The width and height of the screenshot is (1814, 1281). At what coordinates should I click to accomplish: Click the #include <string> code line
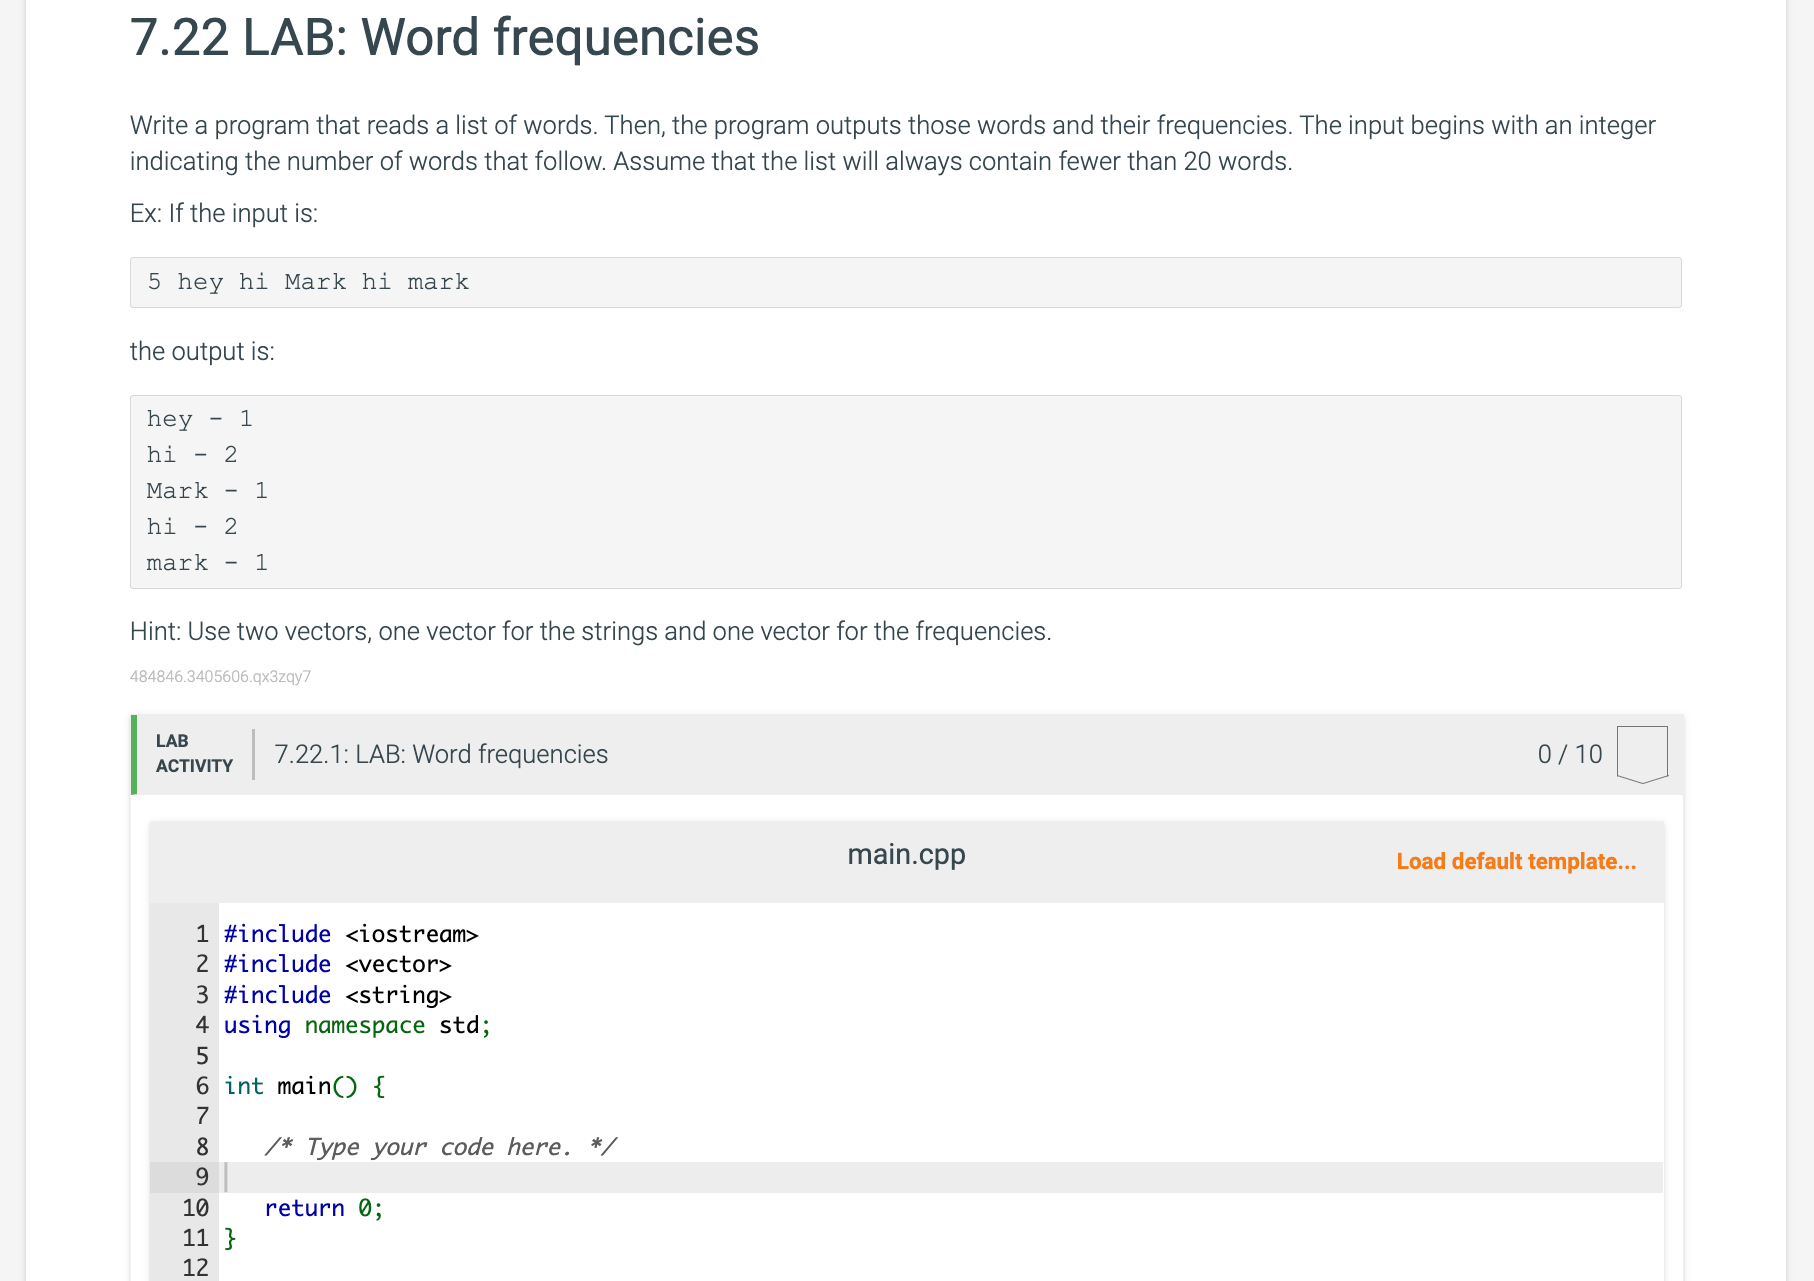337,995
